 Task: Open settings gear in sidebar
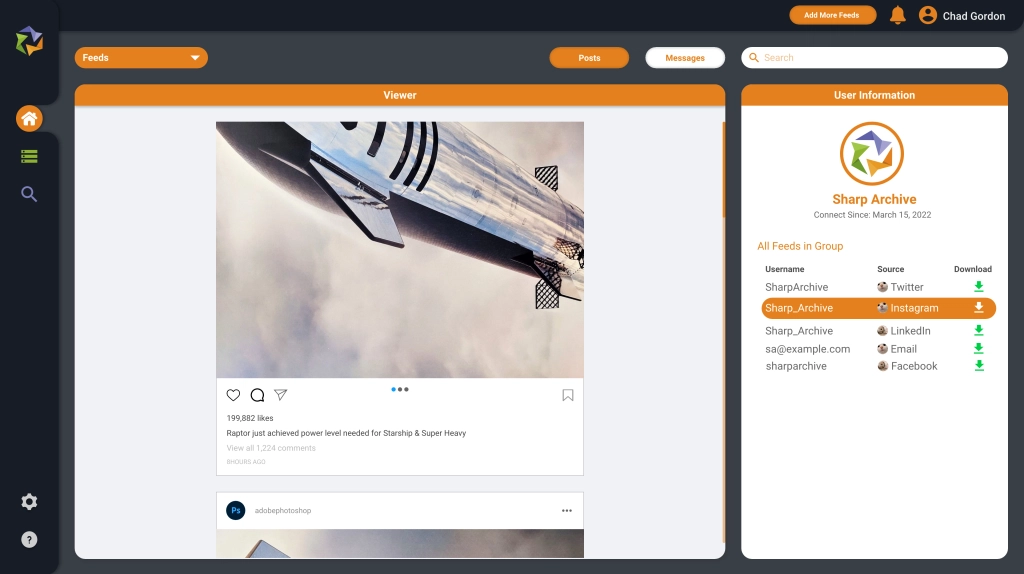coord(29,502)
